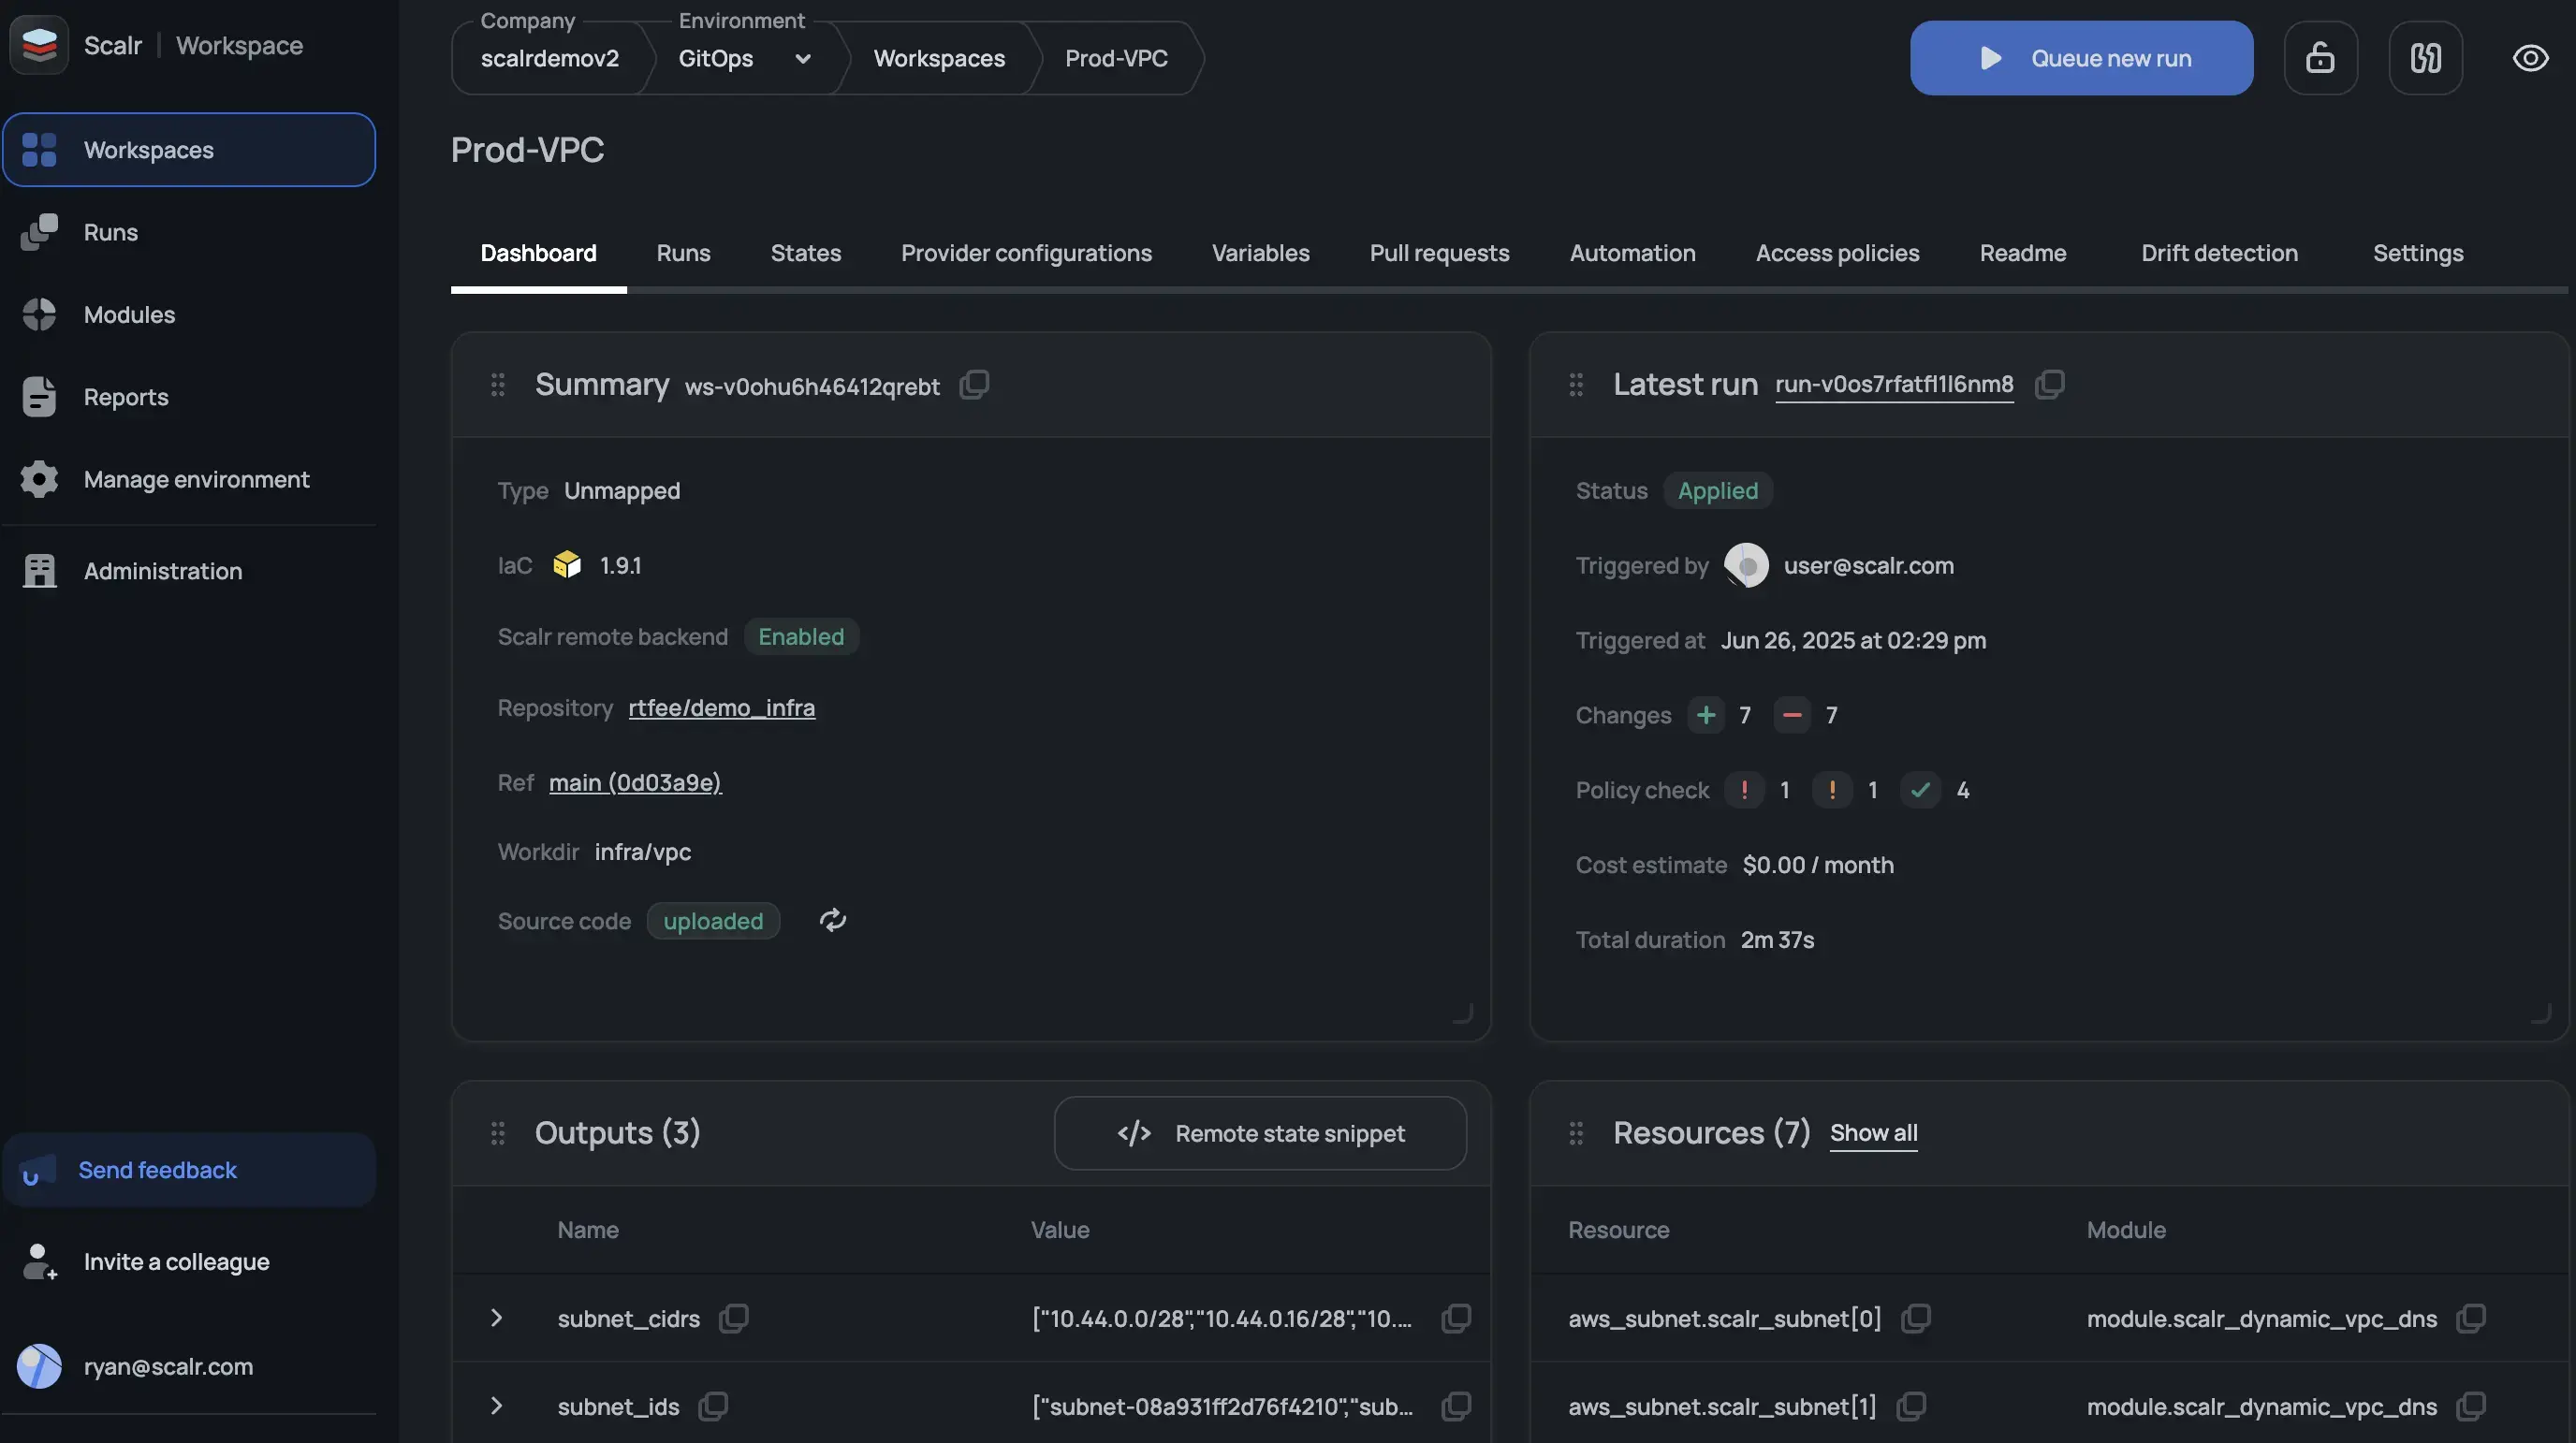The height and width of the screenshot is (1443, 2576).
Task: Open the Automation tab
Action: pyautogui.click(x=1632, y=254)
